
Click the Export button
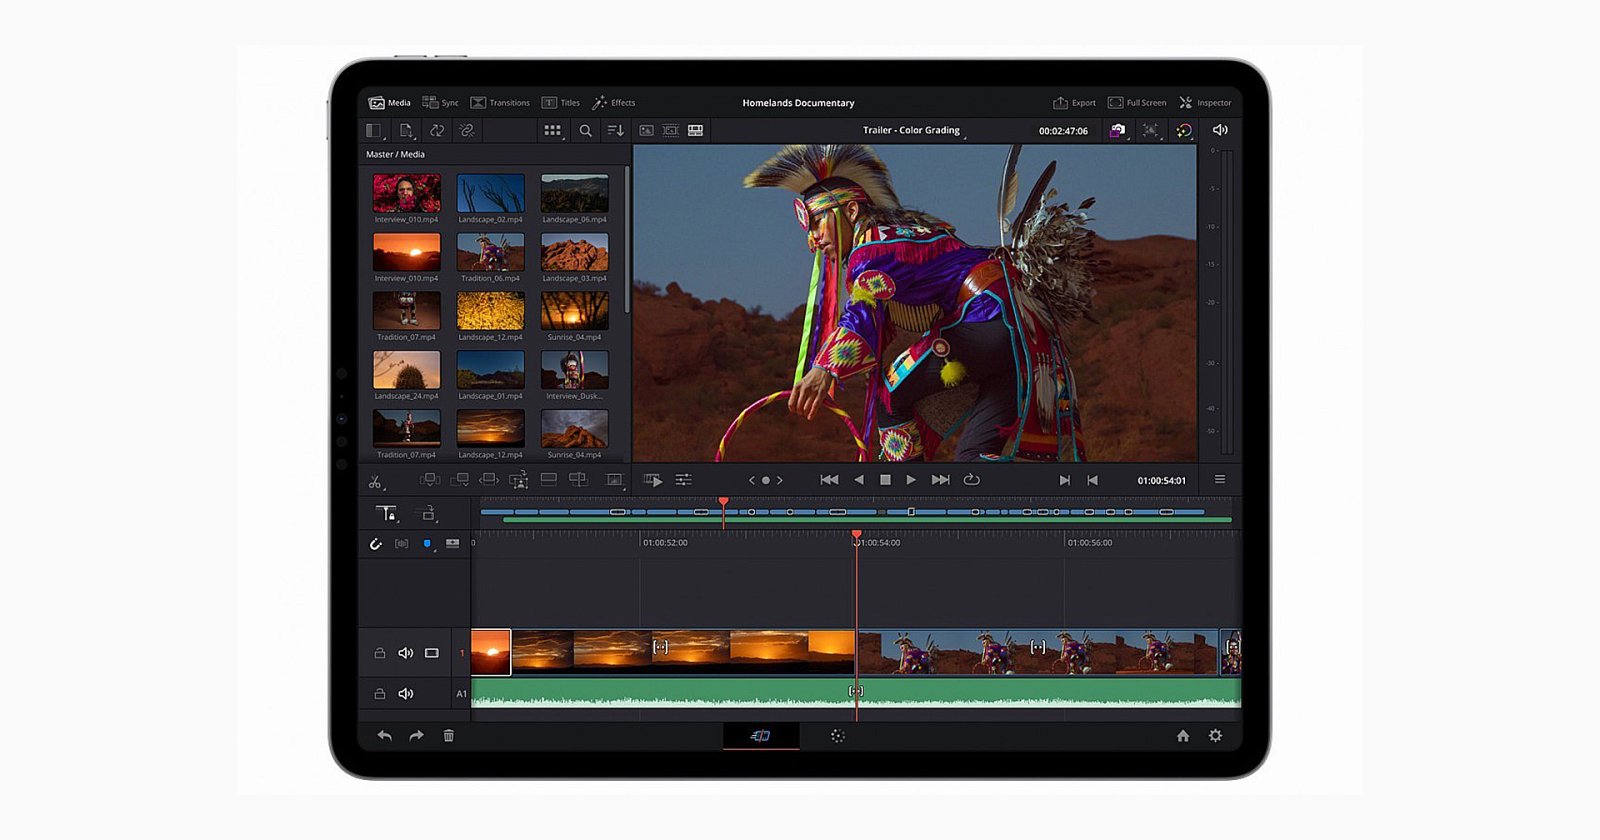click(1074, 102)
